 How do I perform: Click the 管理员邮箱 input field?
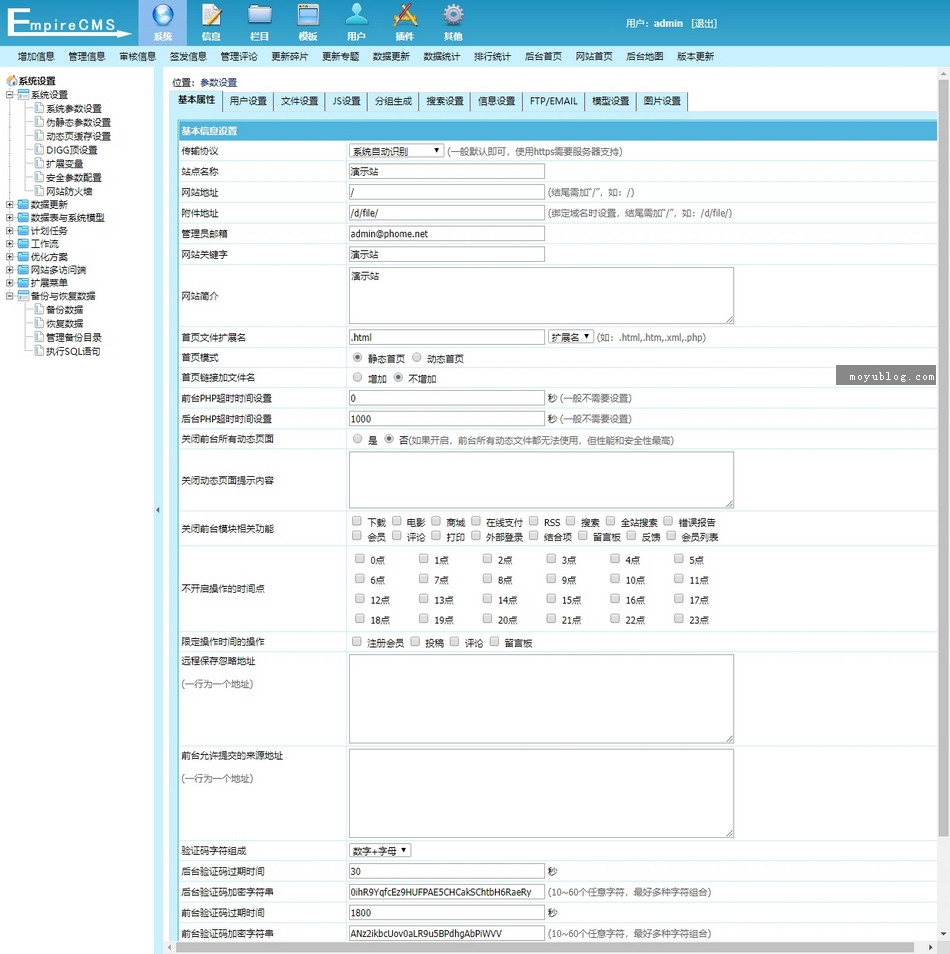(x=447, y=234)
